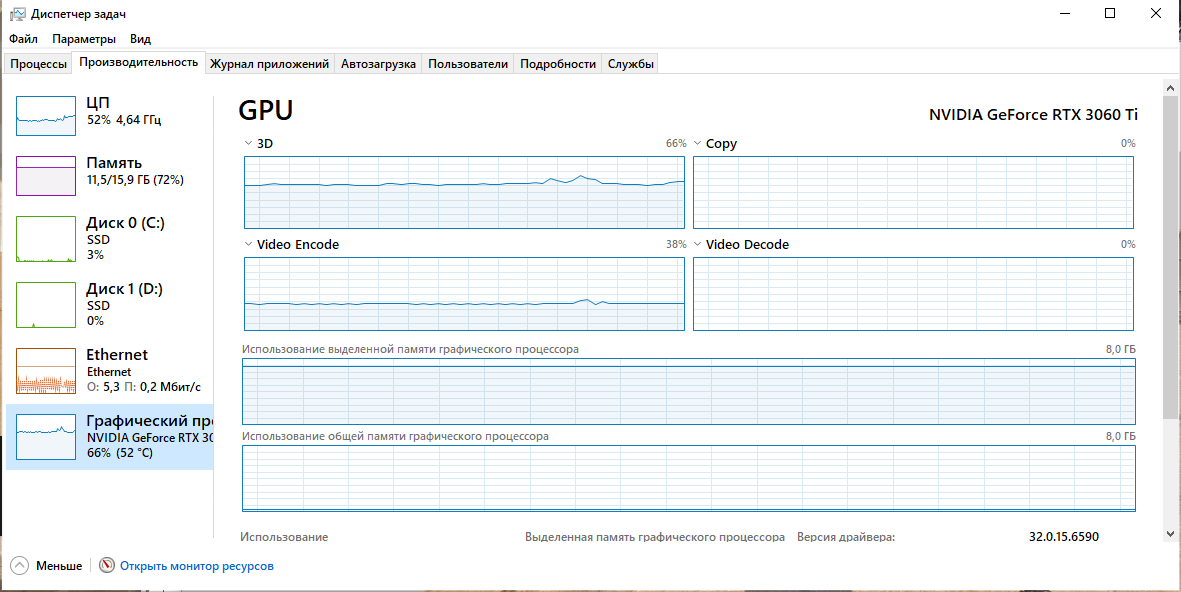Click the vertical scrollbar thumb
Screen dimensions: 1181x592
pos(1170,256)
